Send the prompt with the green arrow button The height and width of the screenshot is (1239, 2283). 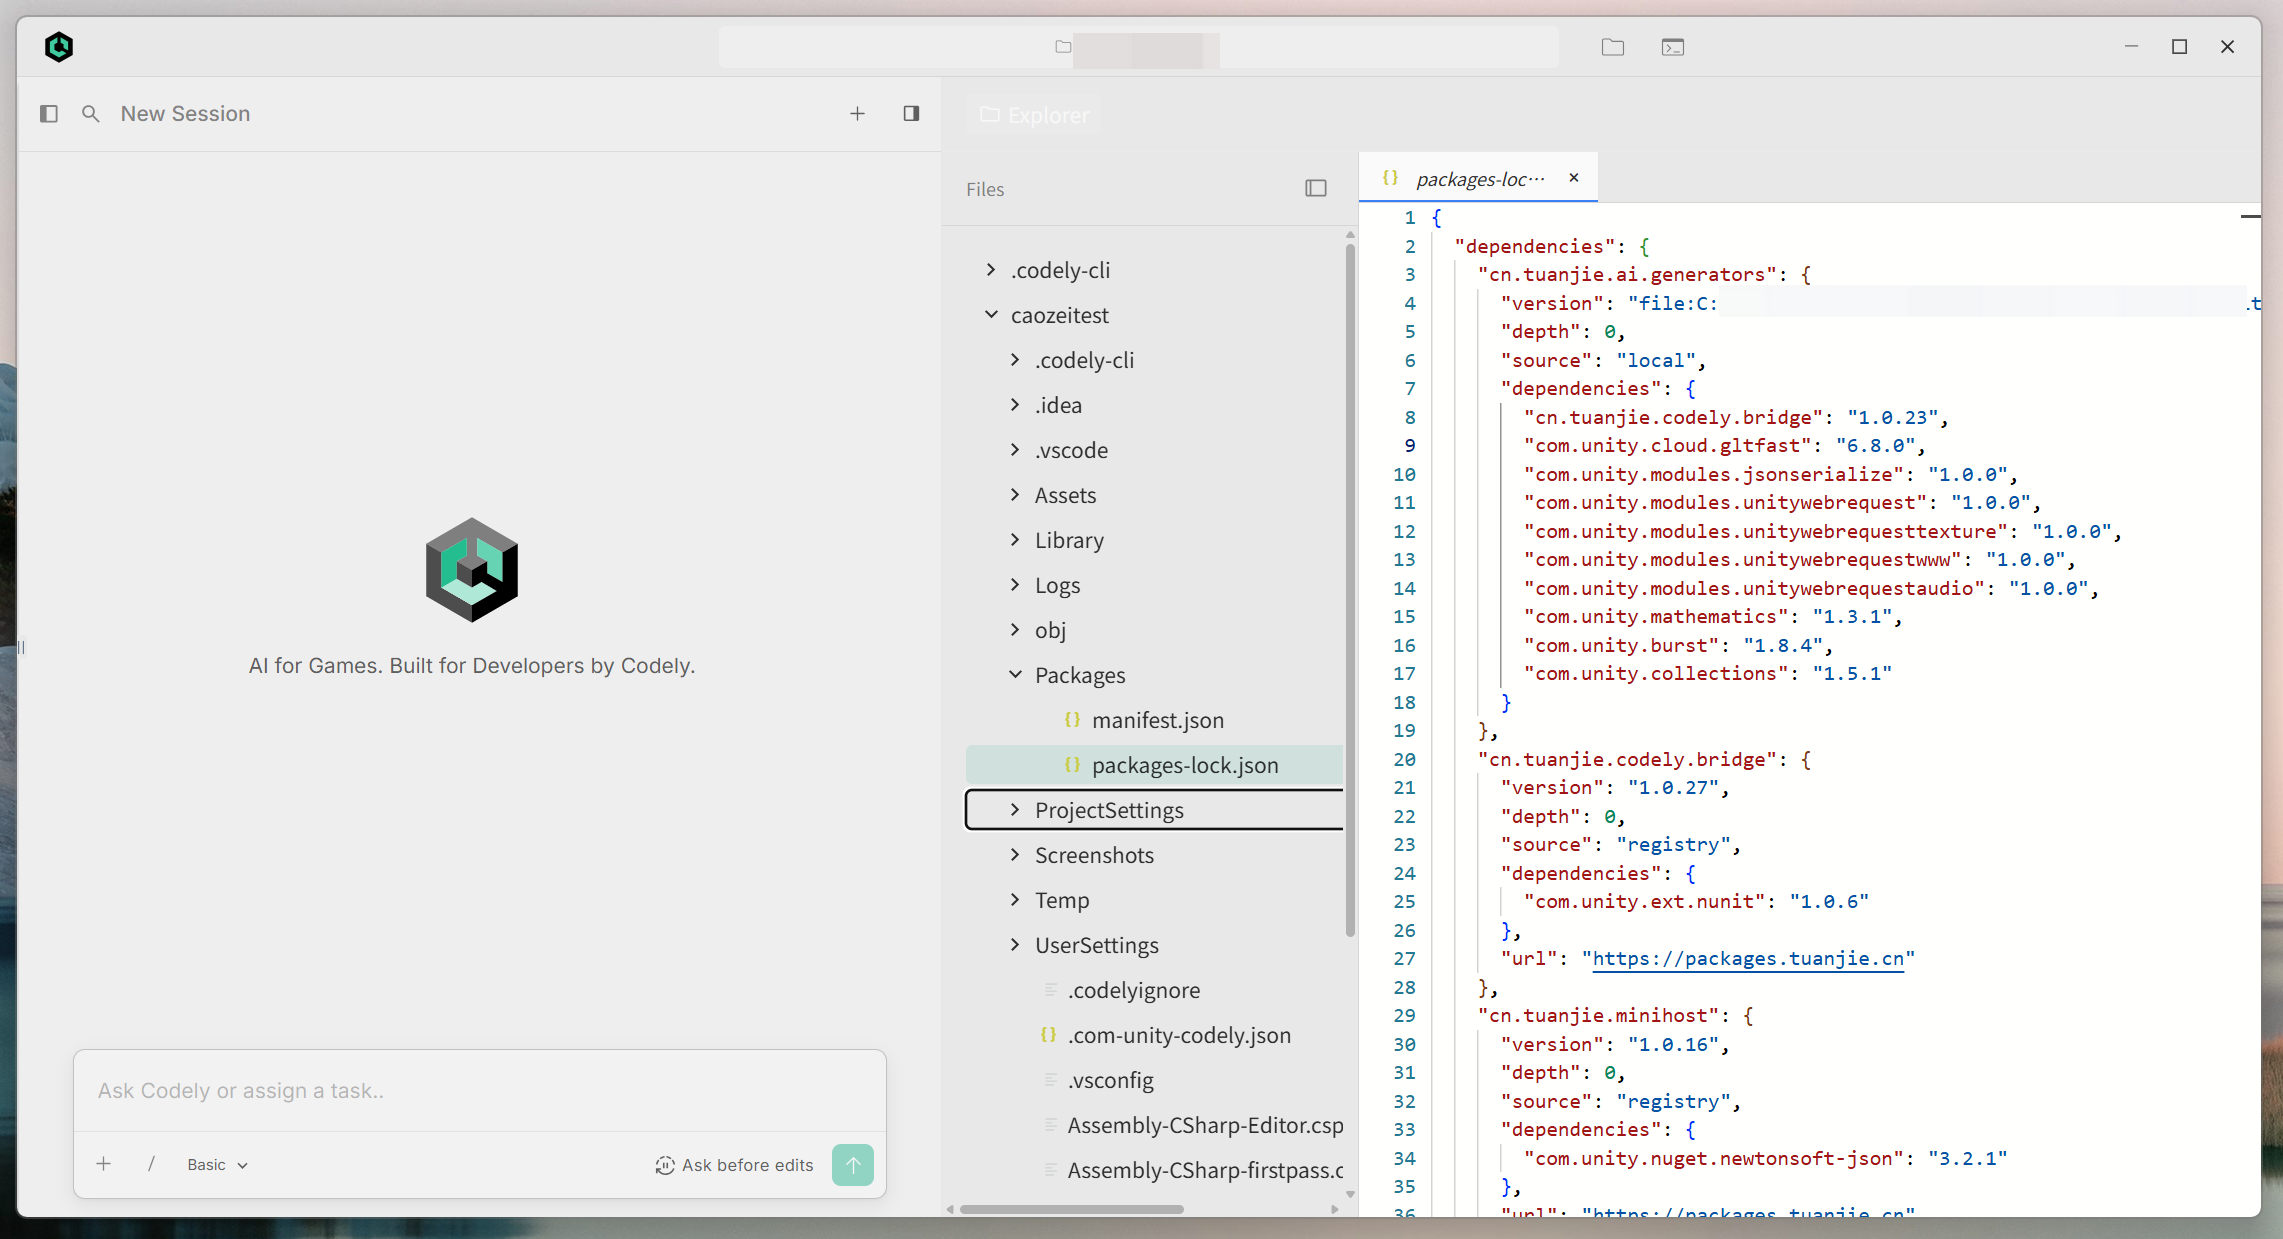coord(853,1165)
